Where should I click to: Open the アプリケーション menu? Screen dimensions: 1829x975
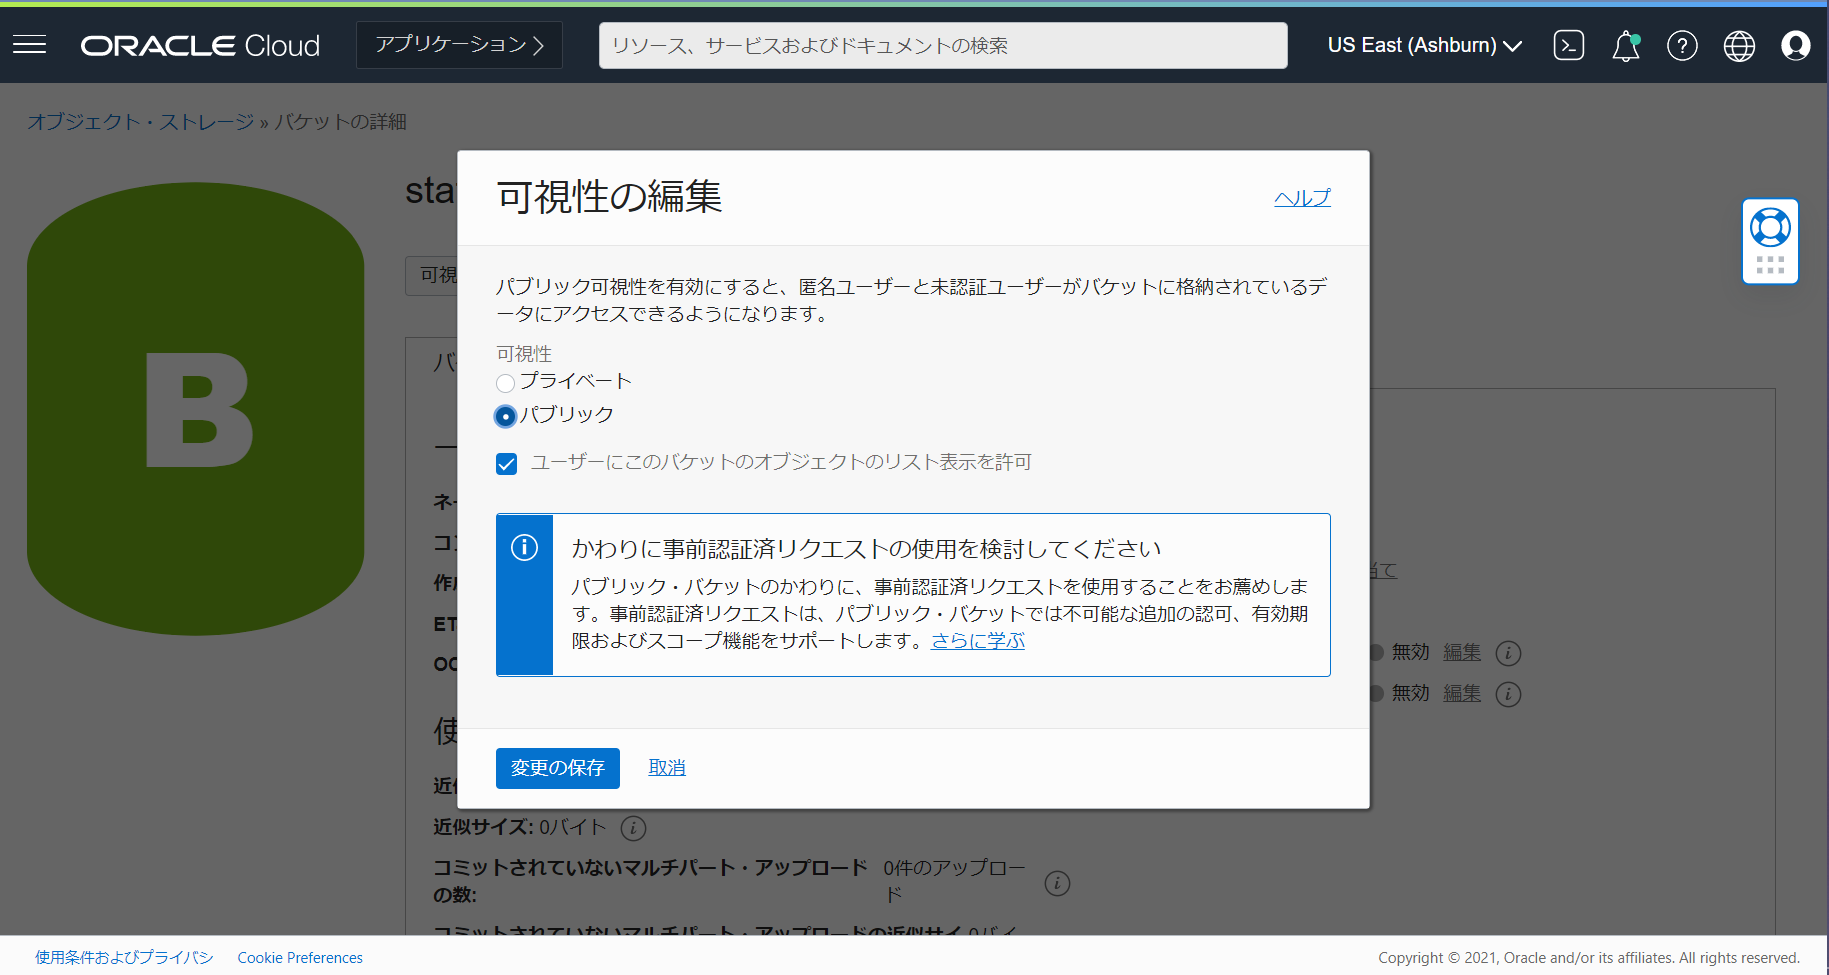pyautogui.click(x=459, y=45)
